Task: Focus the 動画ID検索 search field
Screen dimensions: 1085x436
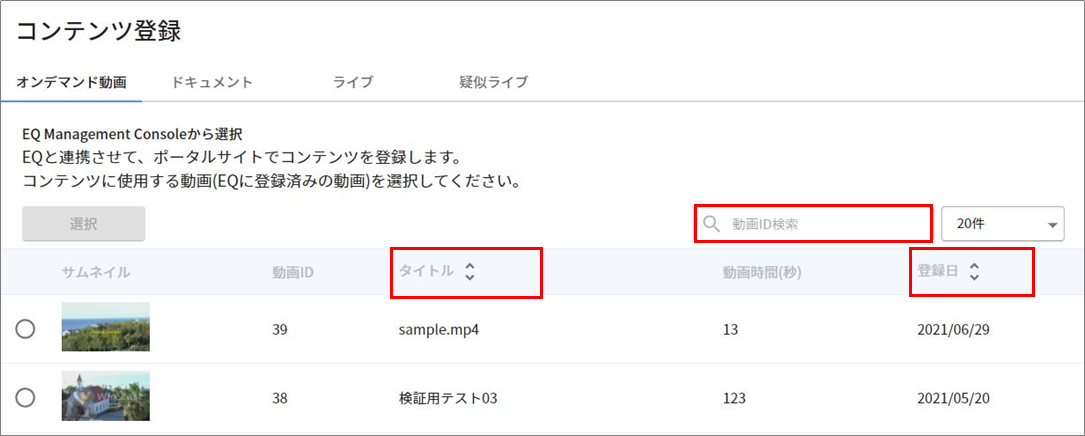Action: pyautogui.click(x=812, y=224)
